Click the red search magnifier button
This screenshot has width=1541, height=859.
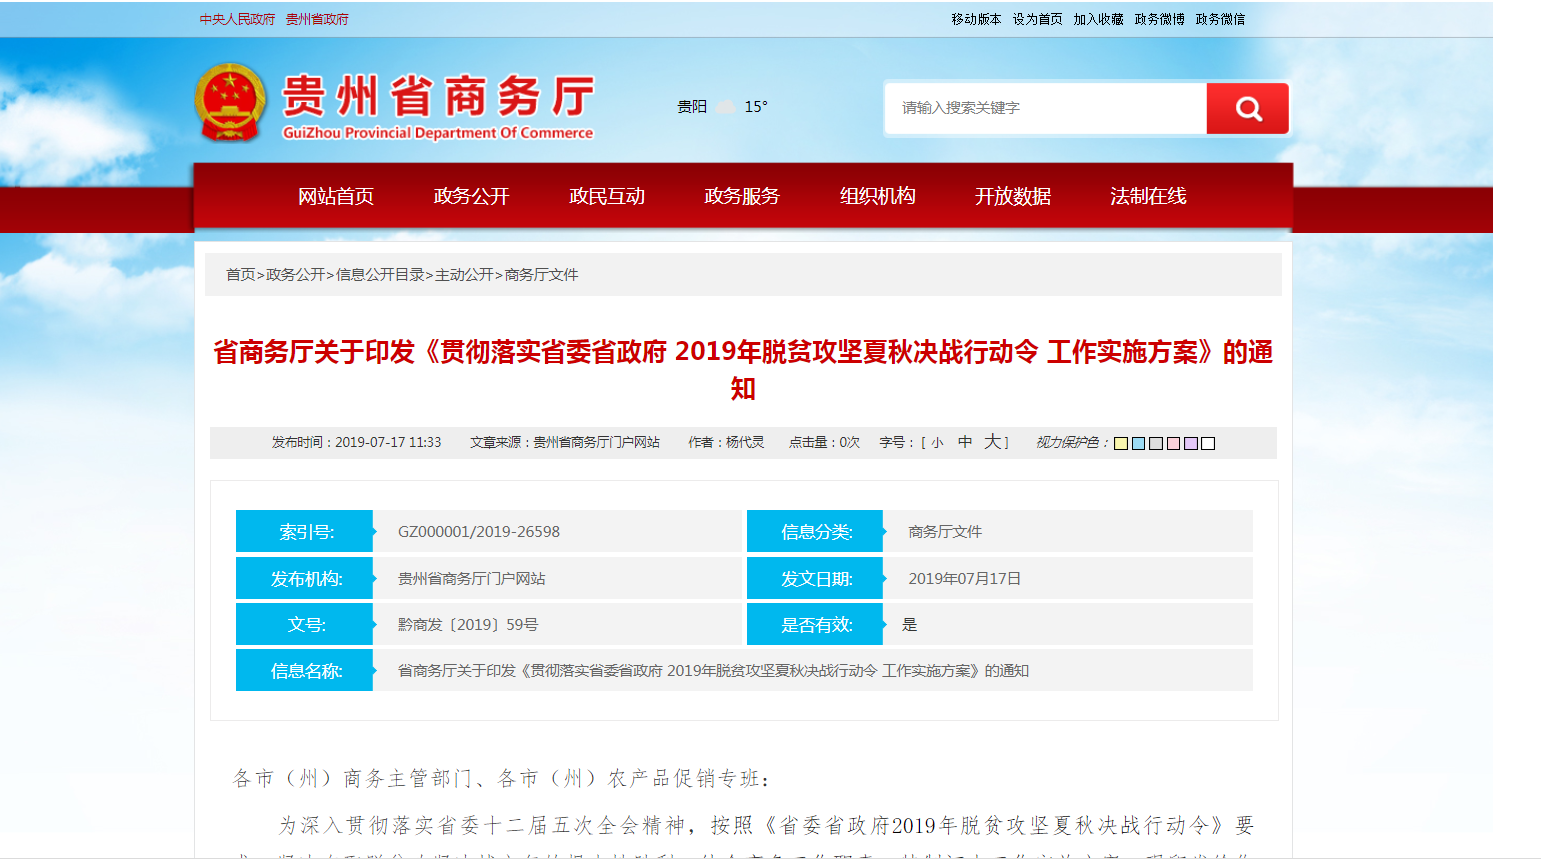(x=1247, y=108)
